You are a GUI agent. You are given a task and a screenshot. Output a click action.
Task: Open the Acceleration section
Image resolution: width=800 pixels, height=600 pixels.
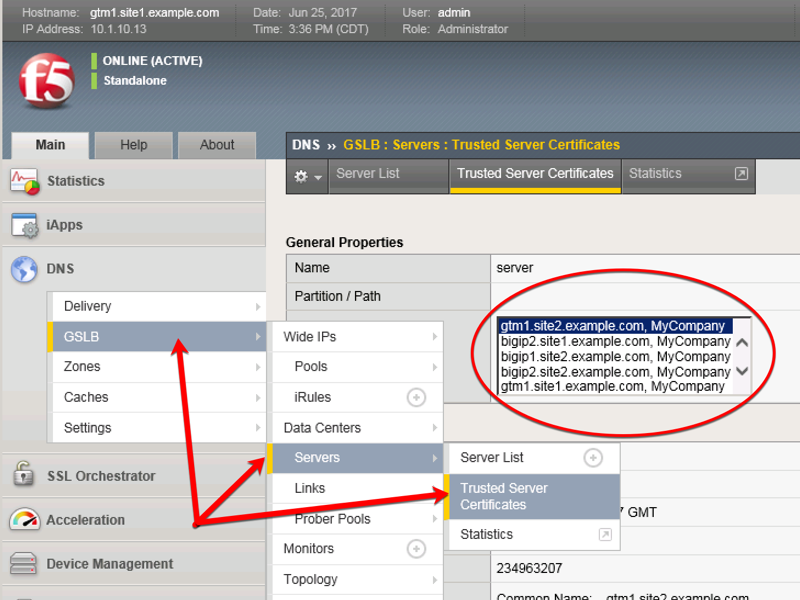coord(134,520)
